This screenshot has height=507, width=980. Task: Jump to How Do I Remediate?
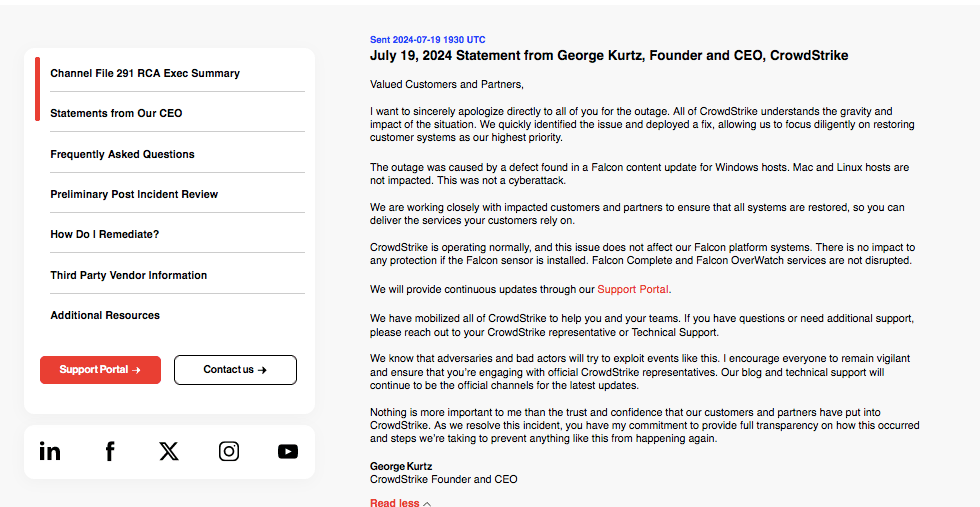105,234
